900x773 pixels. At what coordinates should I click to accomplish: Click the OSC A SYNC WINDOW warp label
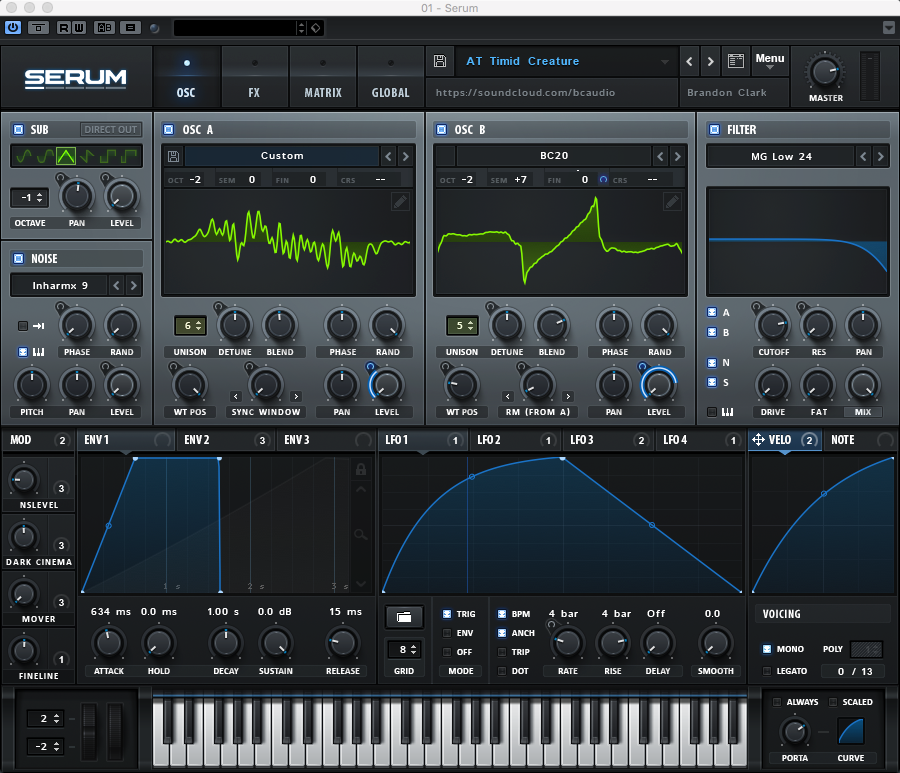coord(266,412)
